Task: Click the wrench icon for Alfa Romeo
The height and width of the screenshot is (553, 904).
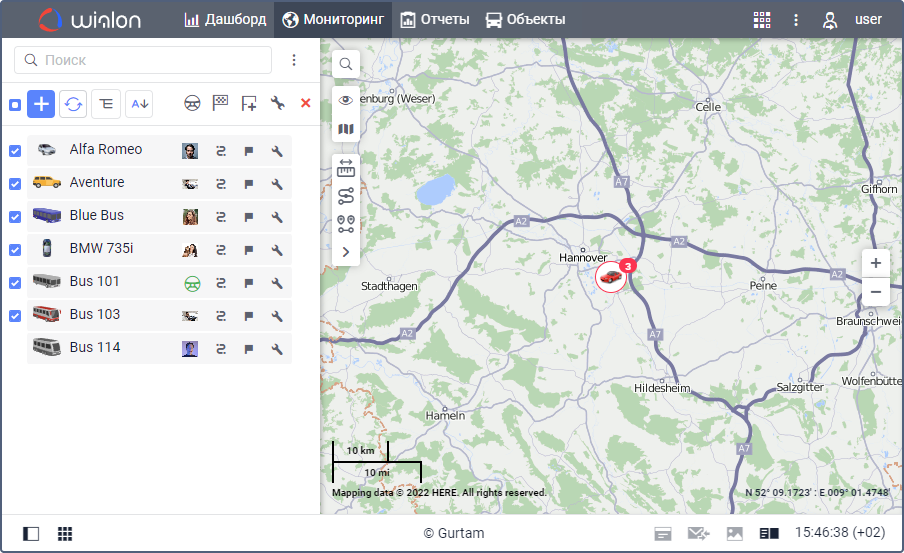Action: pos(277,151)
